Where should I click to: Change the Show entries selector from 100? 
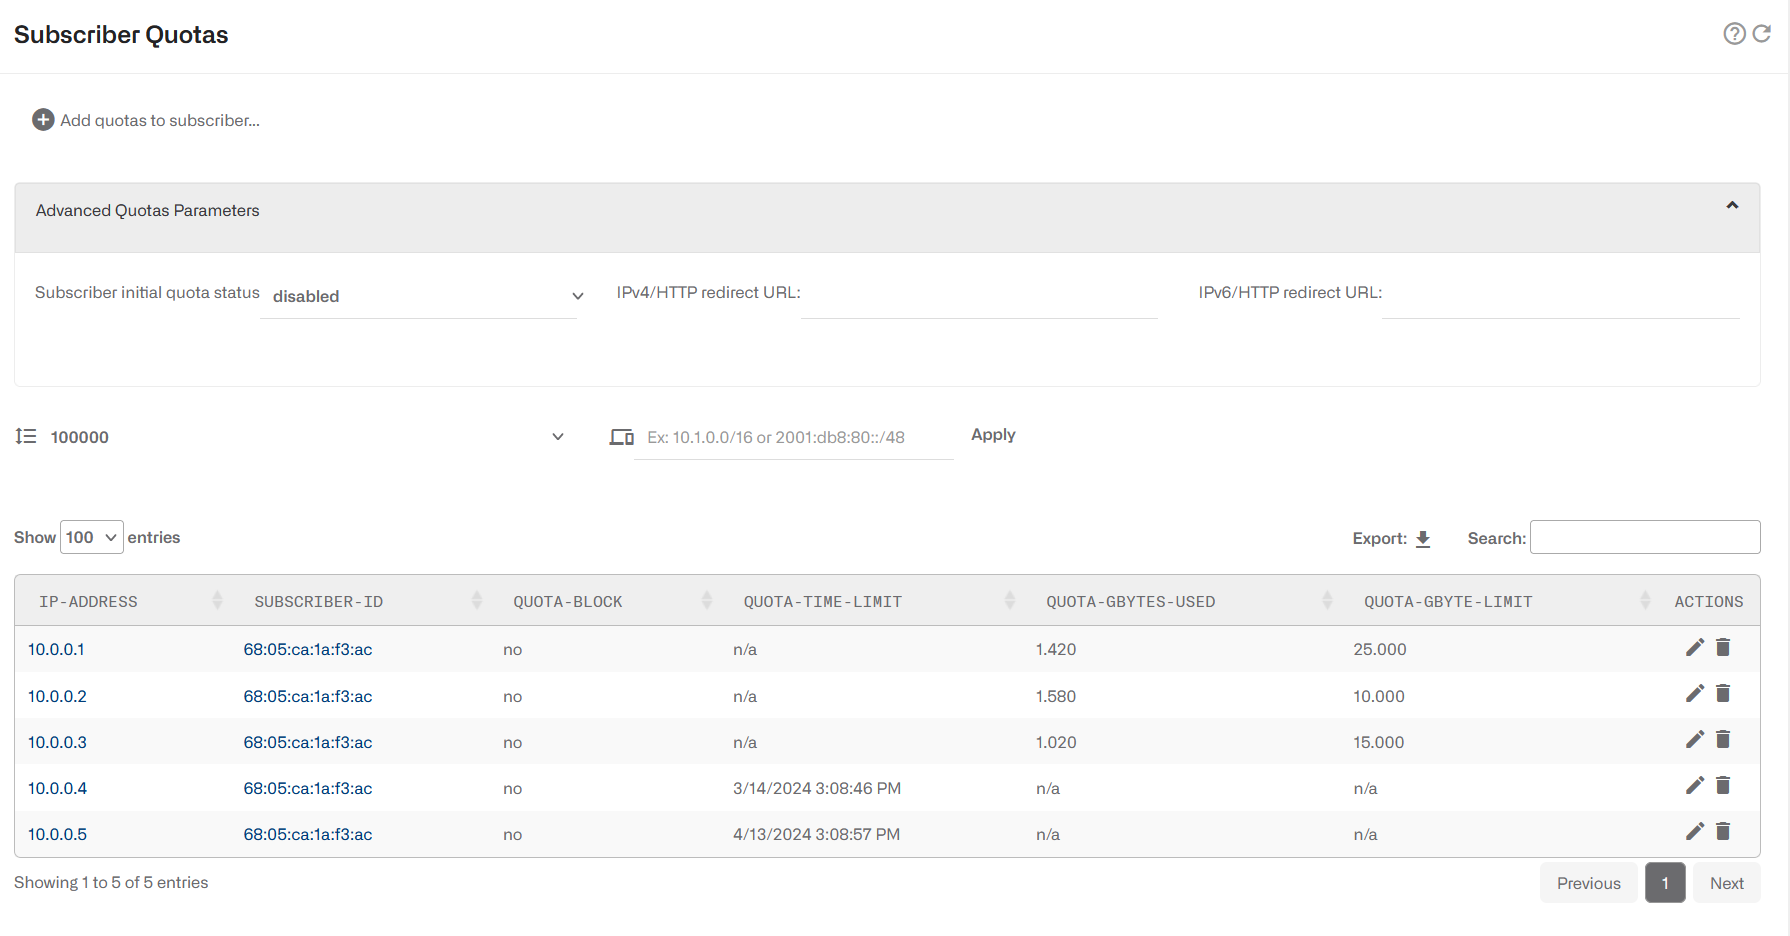91,537
